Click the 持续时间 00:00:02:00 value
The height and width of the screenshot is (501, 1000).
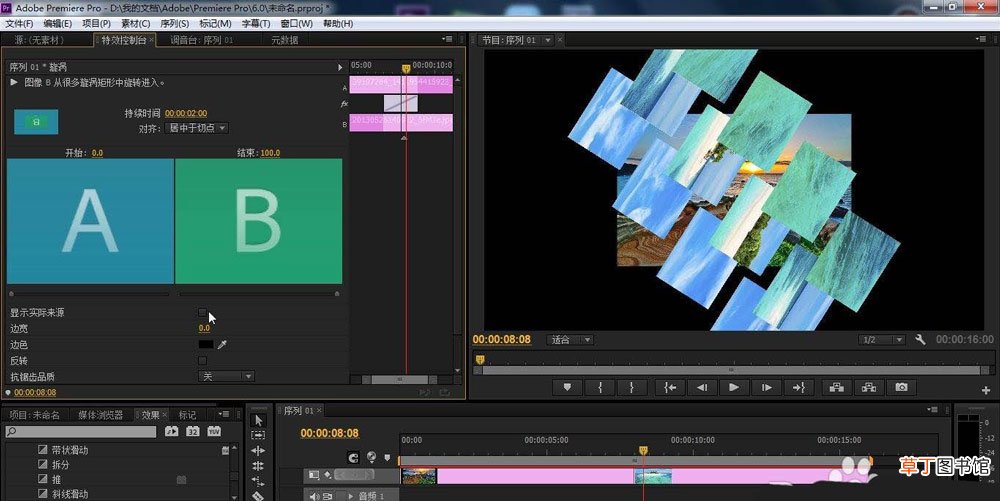tap(186, 113)
